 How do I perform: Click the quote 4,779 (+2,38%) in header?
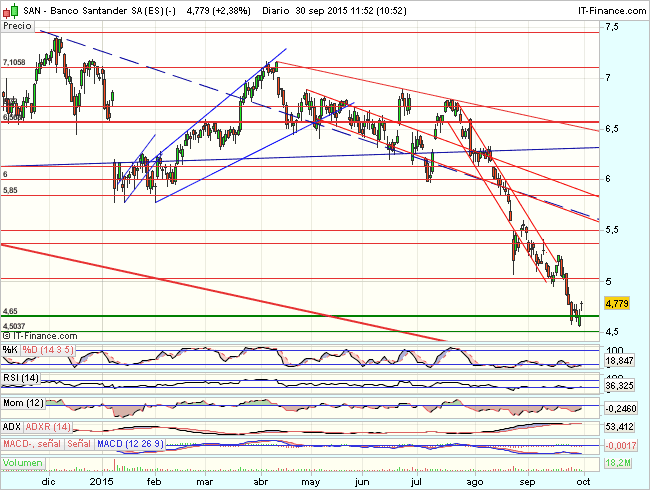click(x=219, y=11)
